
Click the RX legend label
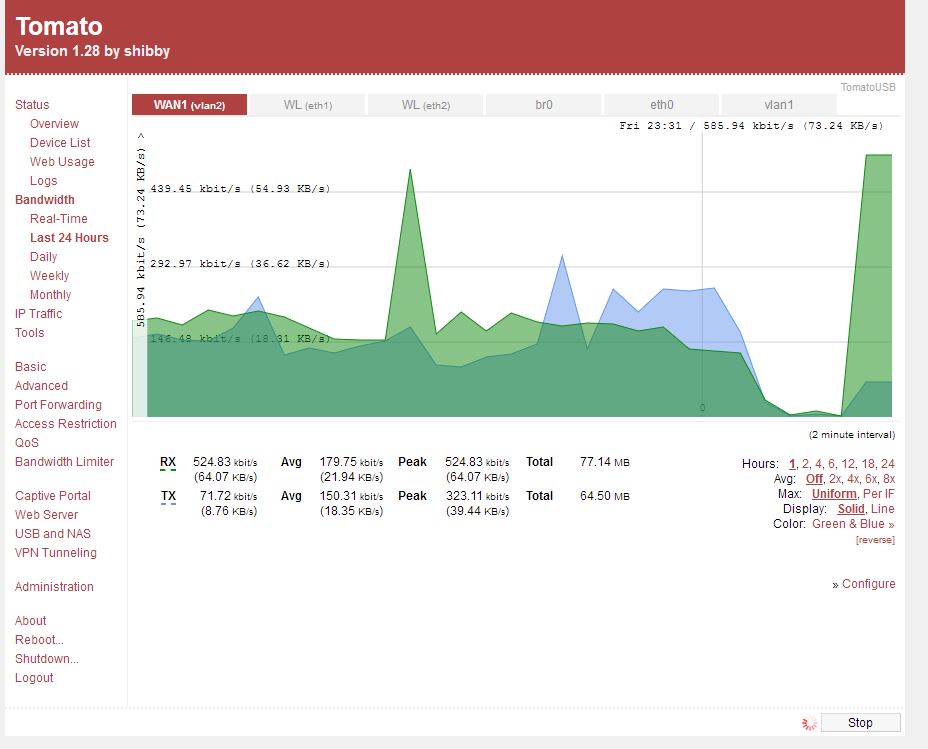point(168,462)
